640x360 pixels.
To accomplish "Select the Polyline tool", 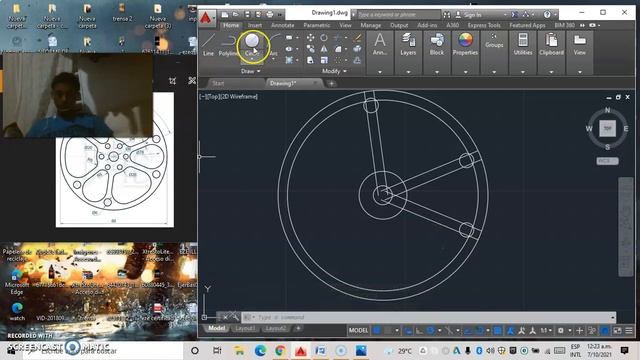I will click(228, 44).
